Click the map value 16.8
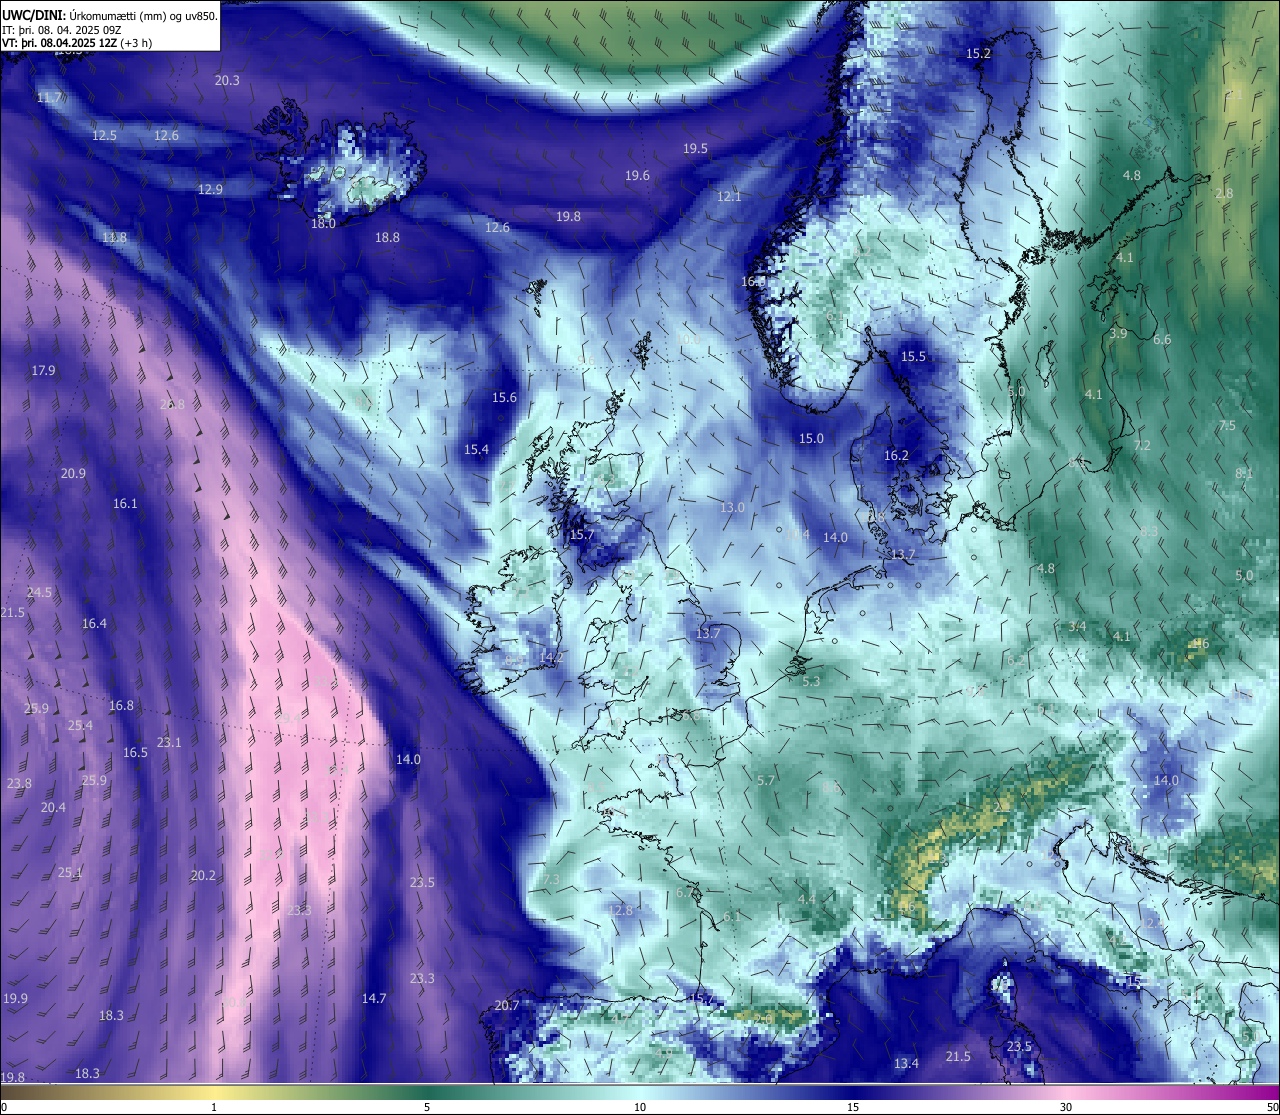1280x1115 pixels. pos(121,705)
